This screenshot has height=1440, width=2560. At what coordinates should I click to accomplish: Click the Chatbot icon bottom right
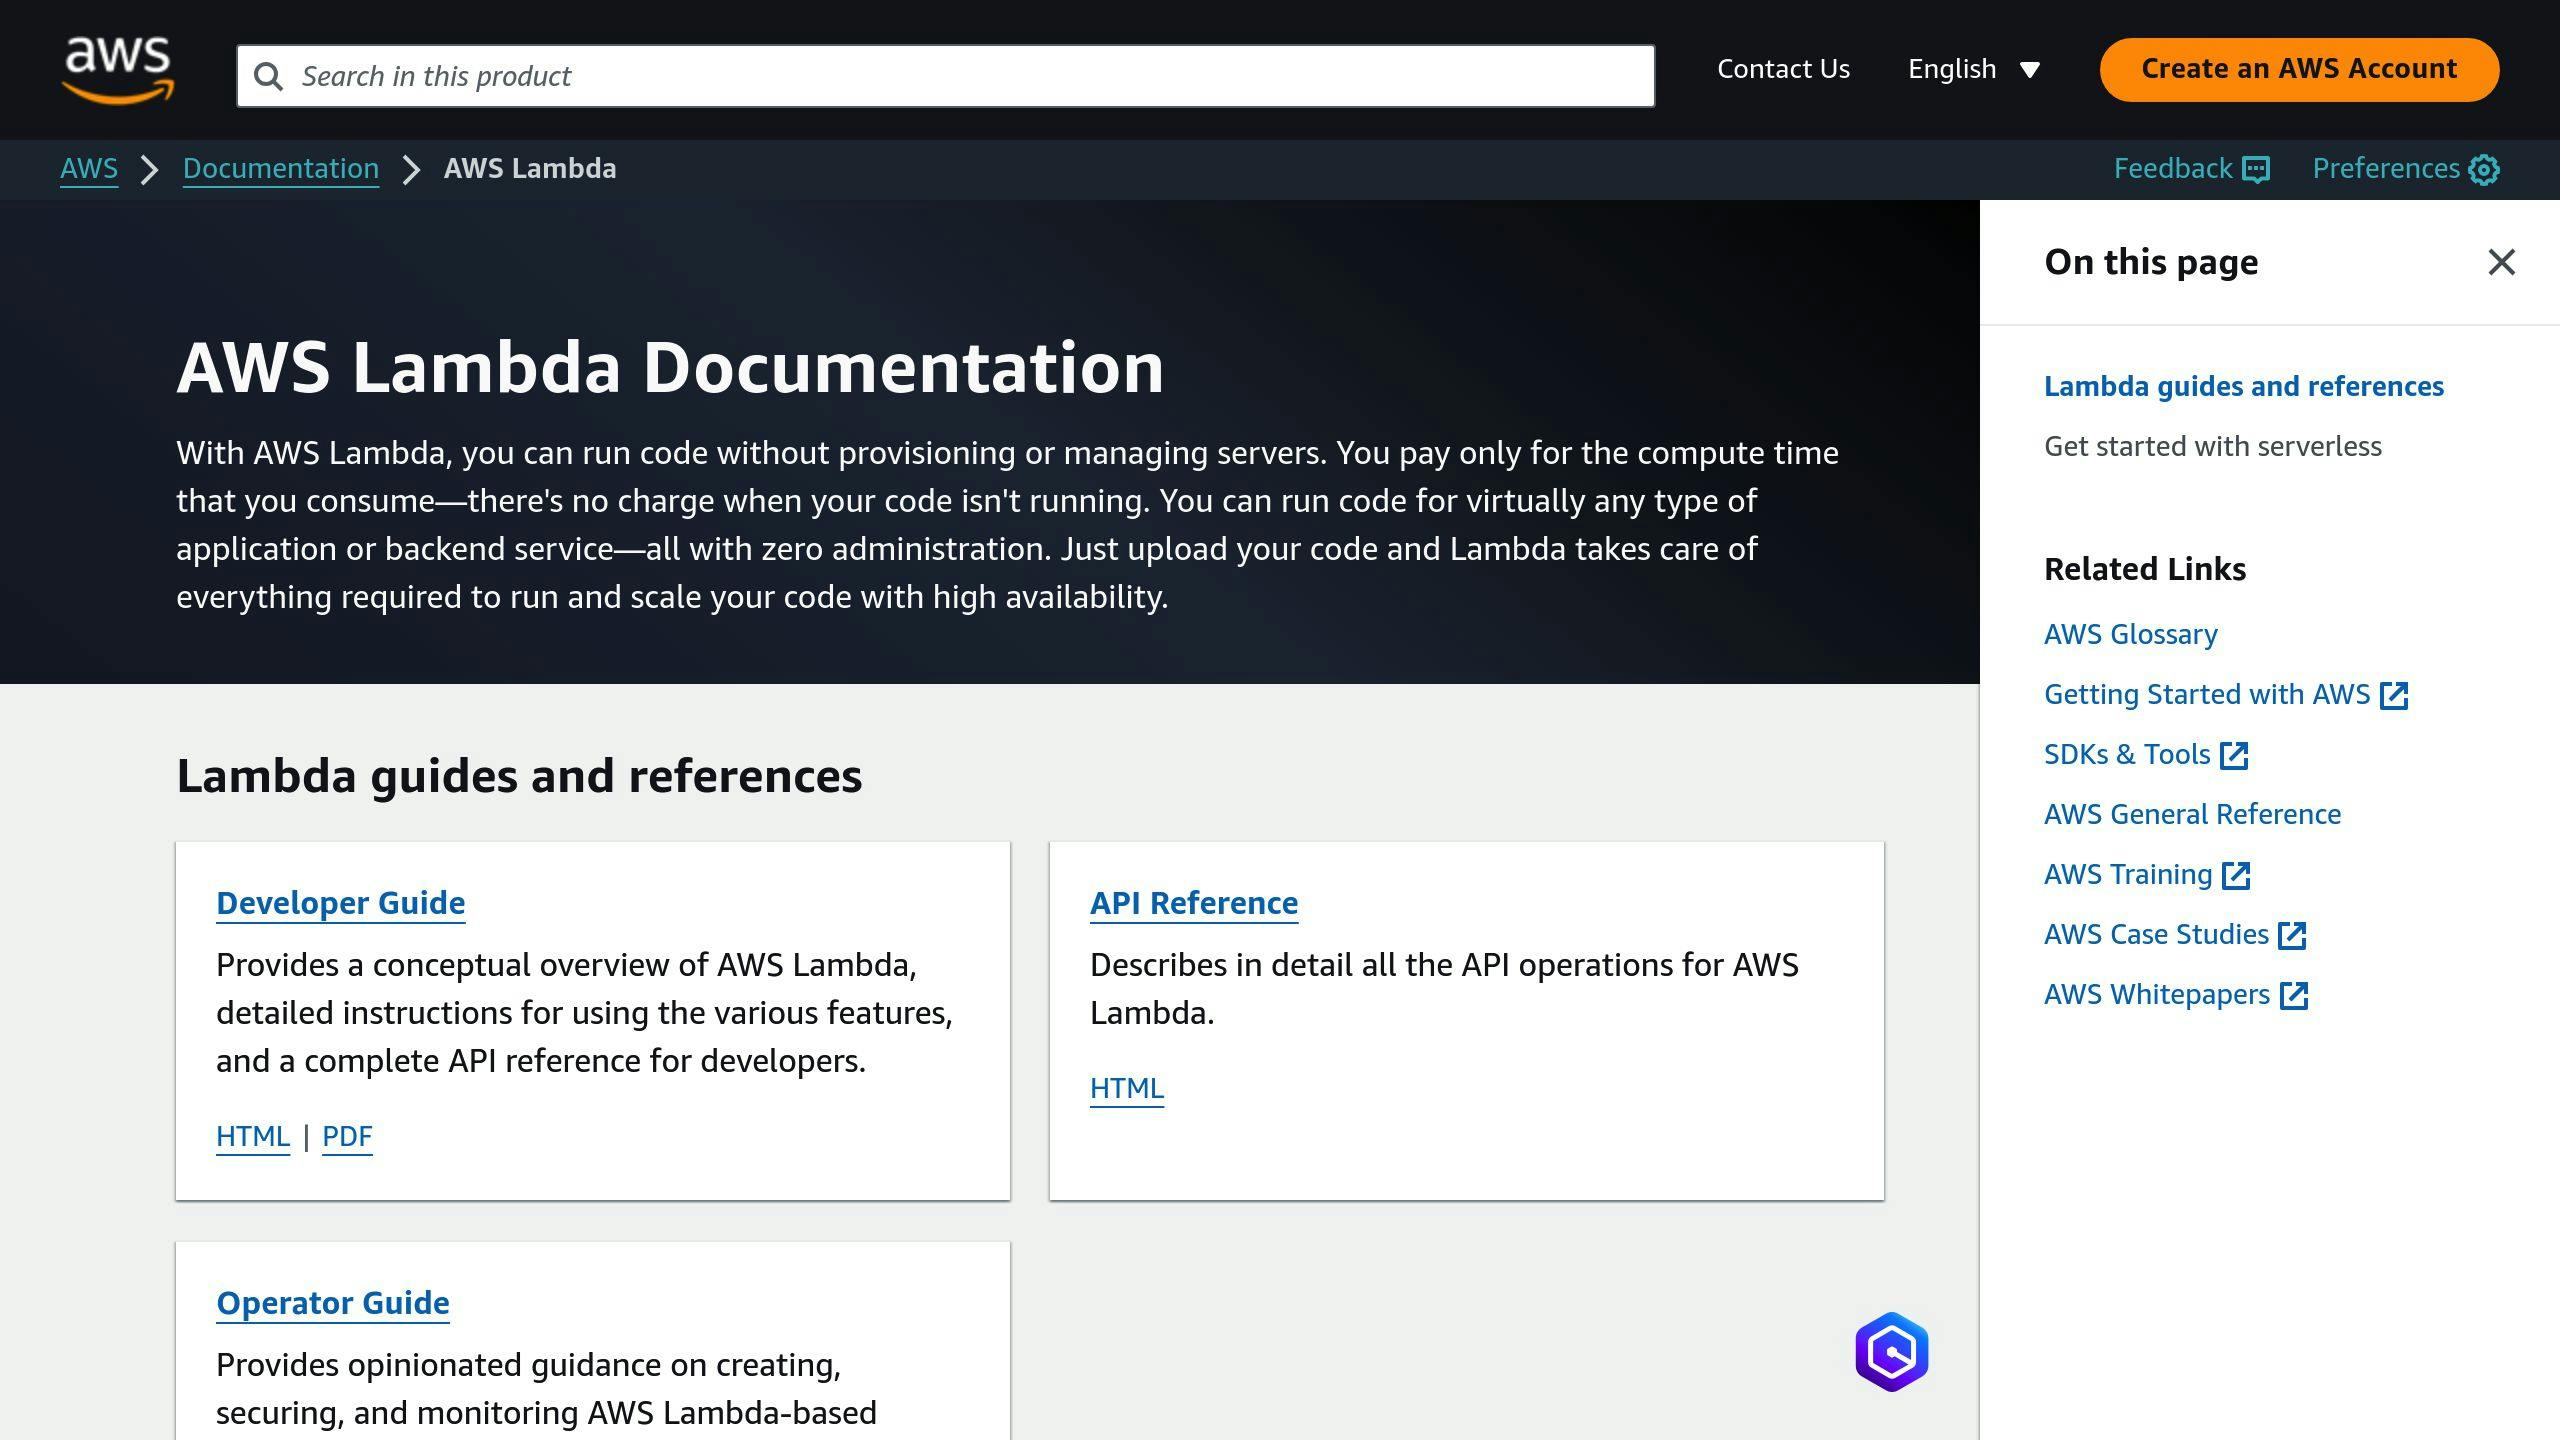[x=1890, y=1350]
